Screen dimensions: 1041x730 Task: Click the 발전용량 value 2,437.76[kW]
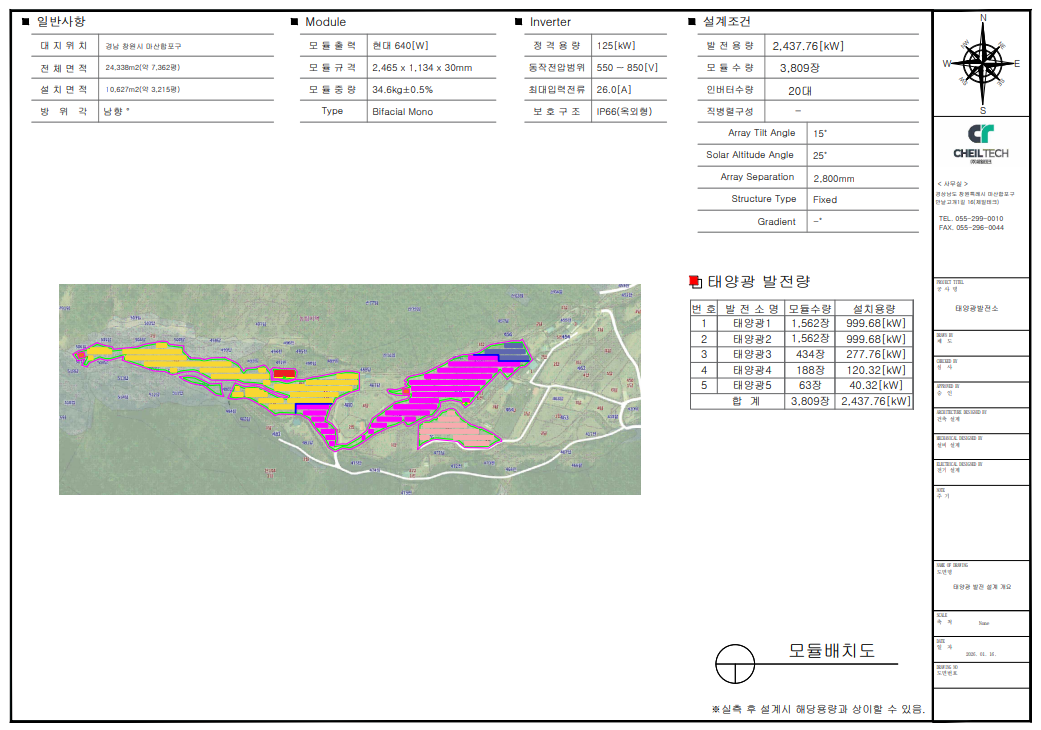[x=808, y=46]
